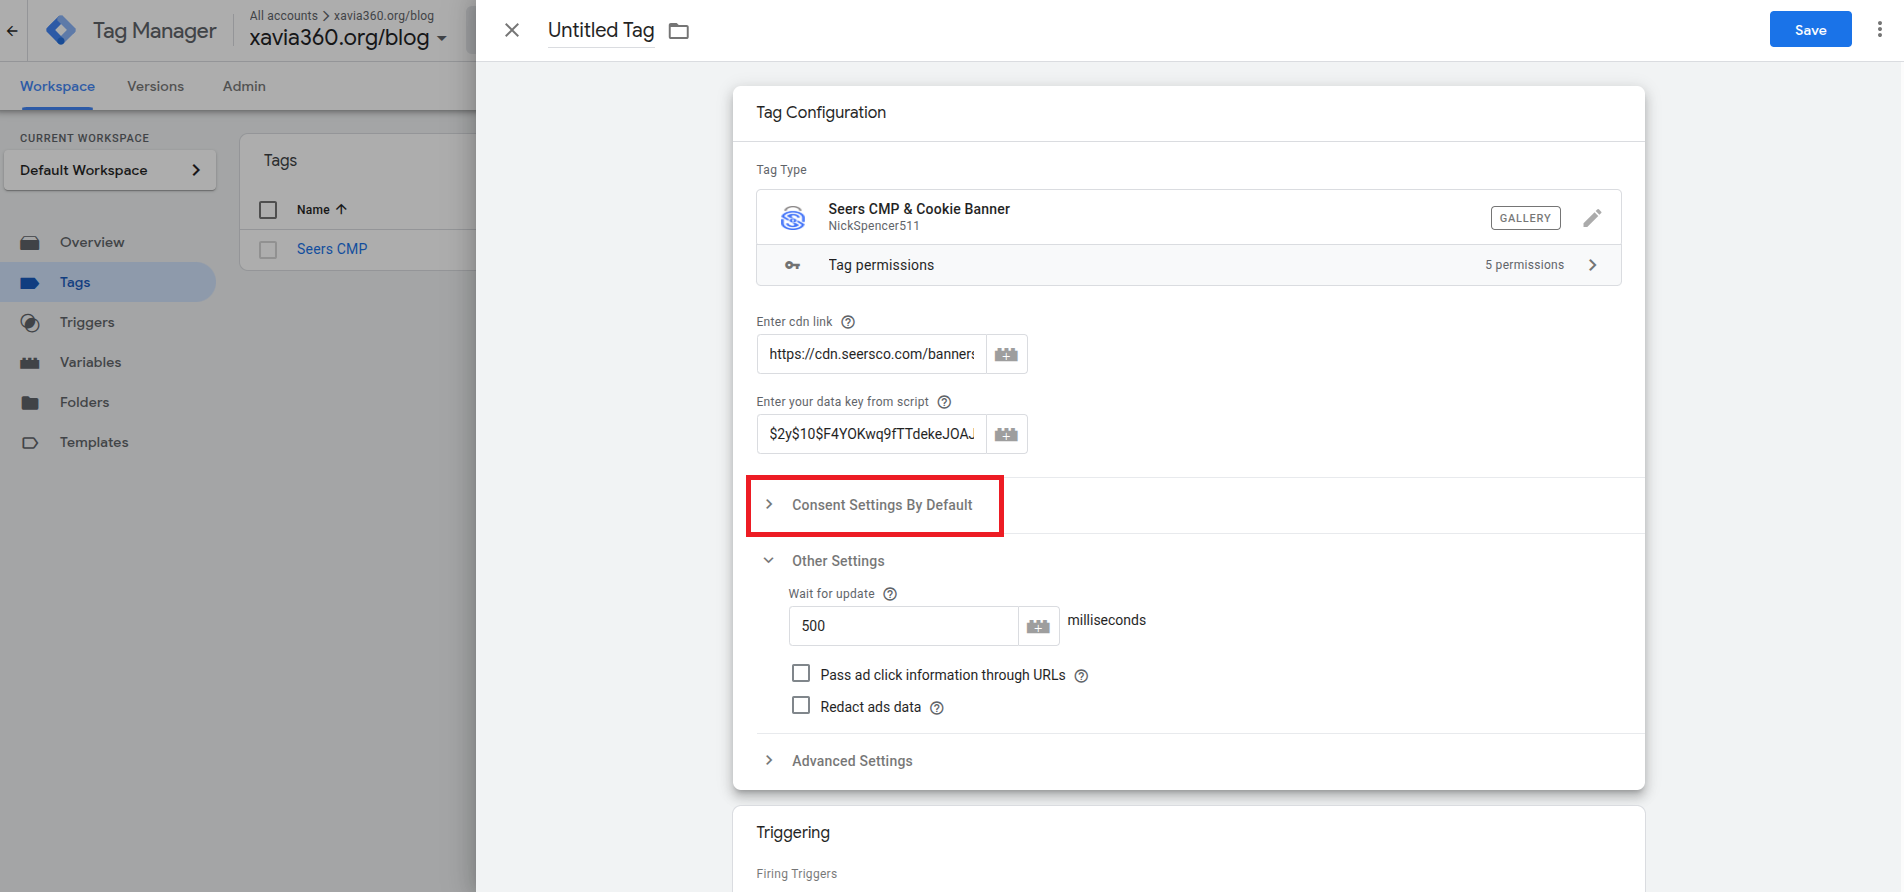The height and width of the screenshot is (892, 1904).
Task: Open the folder icon beside Untitled Tag
Action: 679,31
